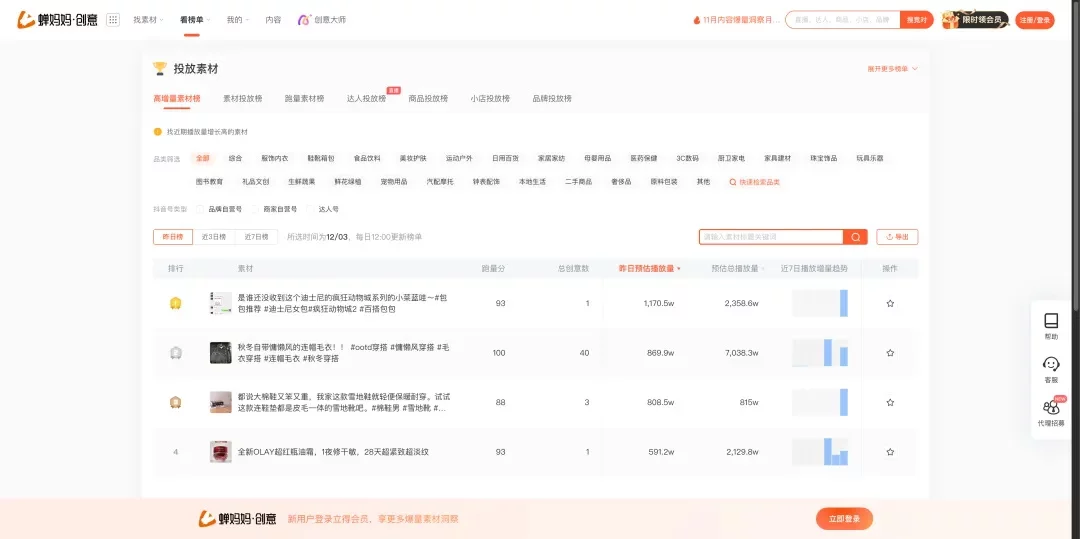Star the 秋冬自带慵懒风的连帽毛衣 material
This screenshot has width=1080, height=539.
(x=890, y=352)
